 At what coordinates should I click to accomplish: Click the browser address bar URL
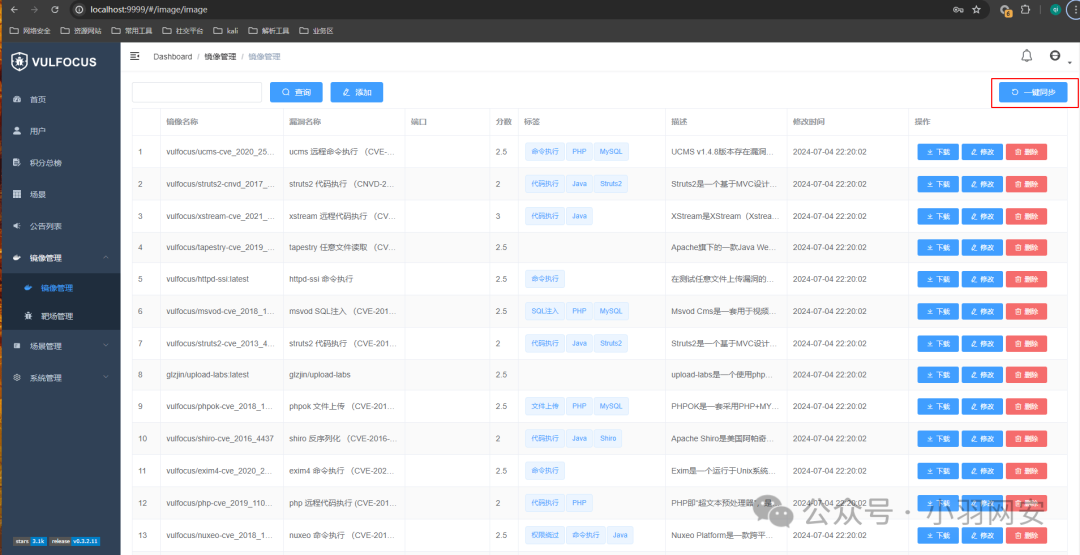149,10
